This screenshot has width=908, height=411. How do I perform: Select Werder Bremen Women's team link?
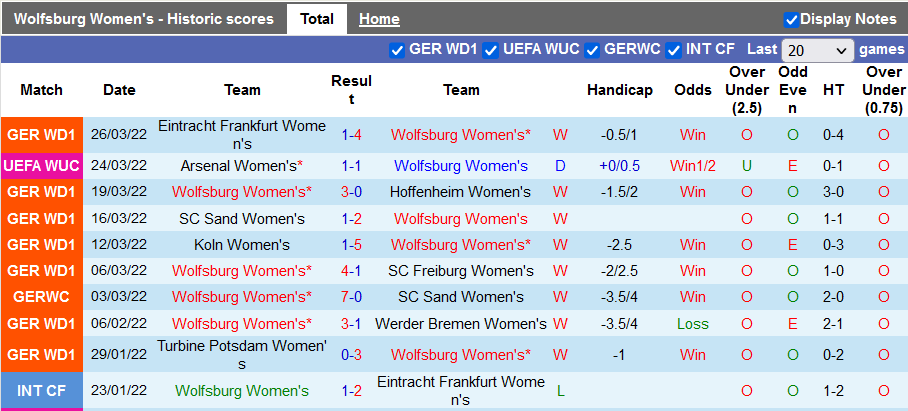pos(461,324)
